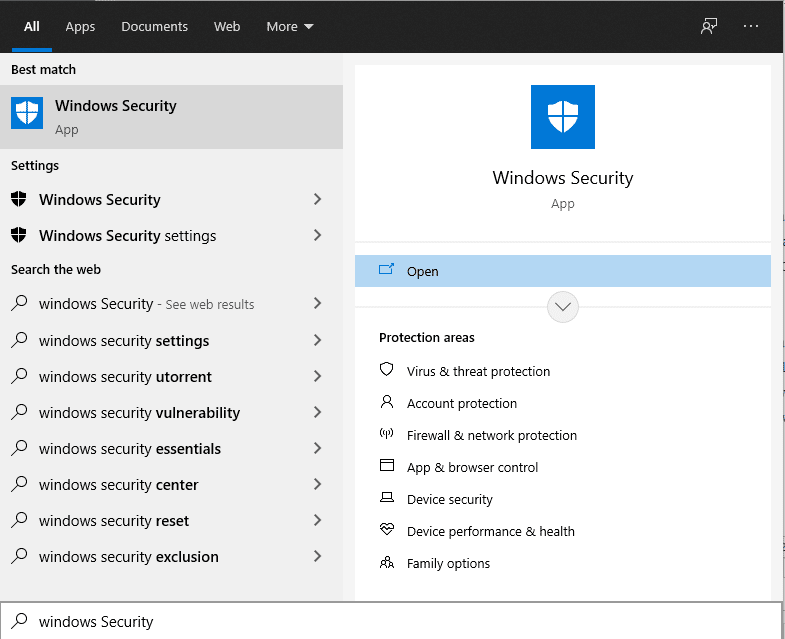The image size is (785, 639).
Task: Select 'windows security essentials' suggestion text
Action: tap(130, 449)
